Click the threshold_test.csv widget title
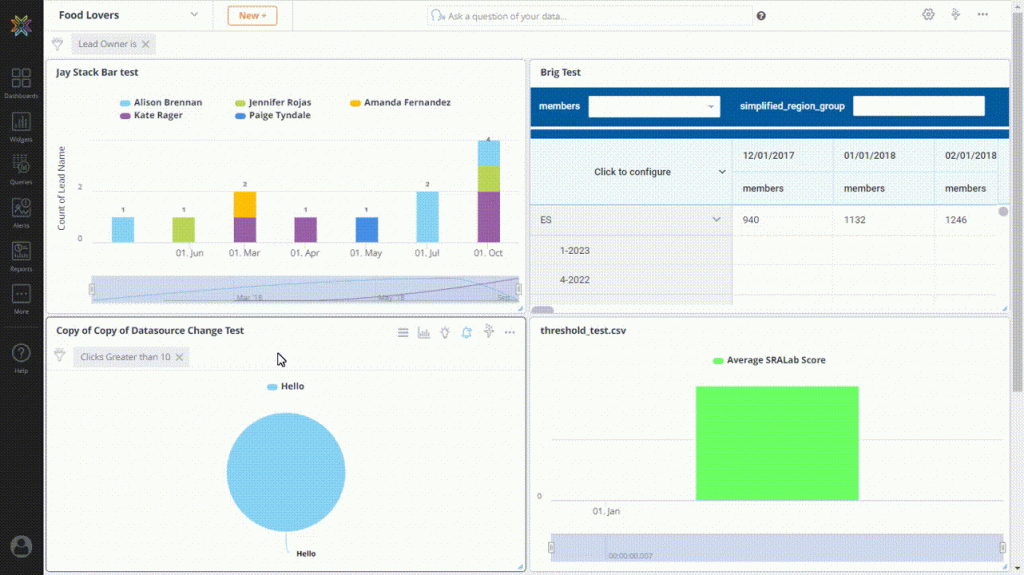The image size is (1024, 575). (x=583, y=331)
